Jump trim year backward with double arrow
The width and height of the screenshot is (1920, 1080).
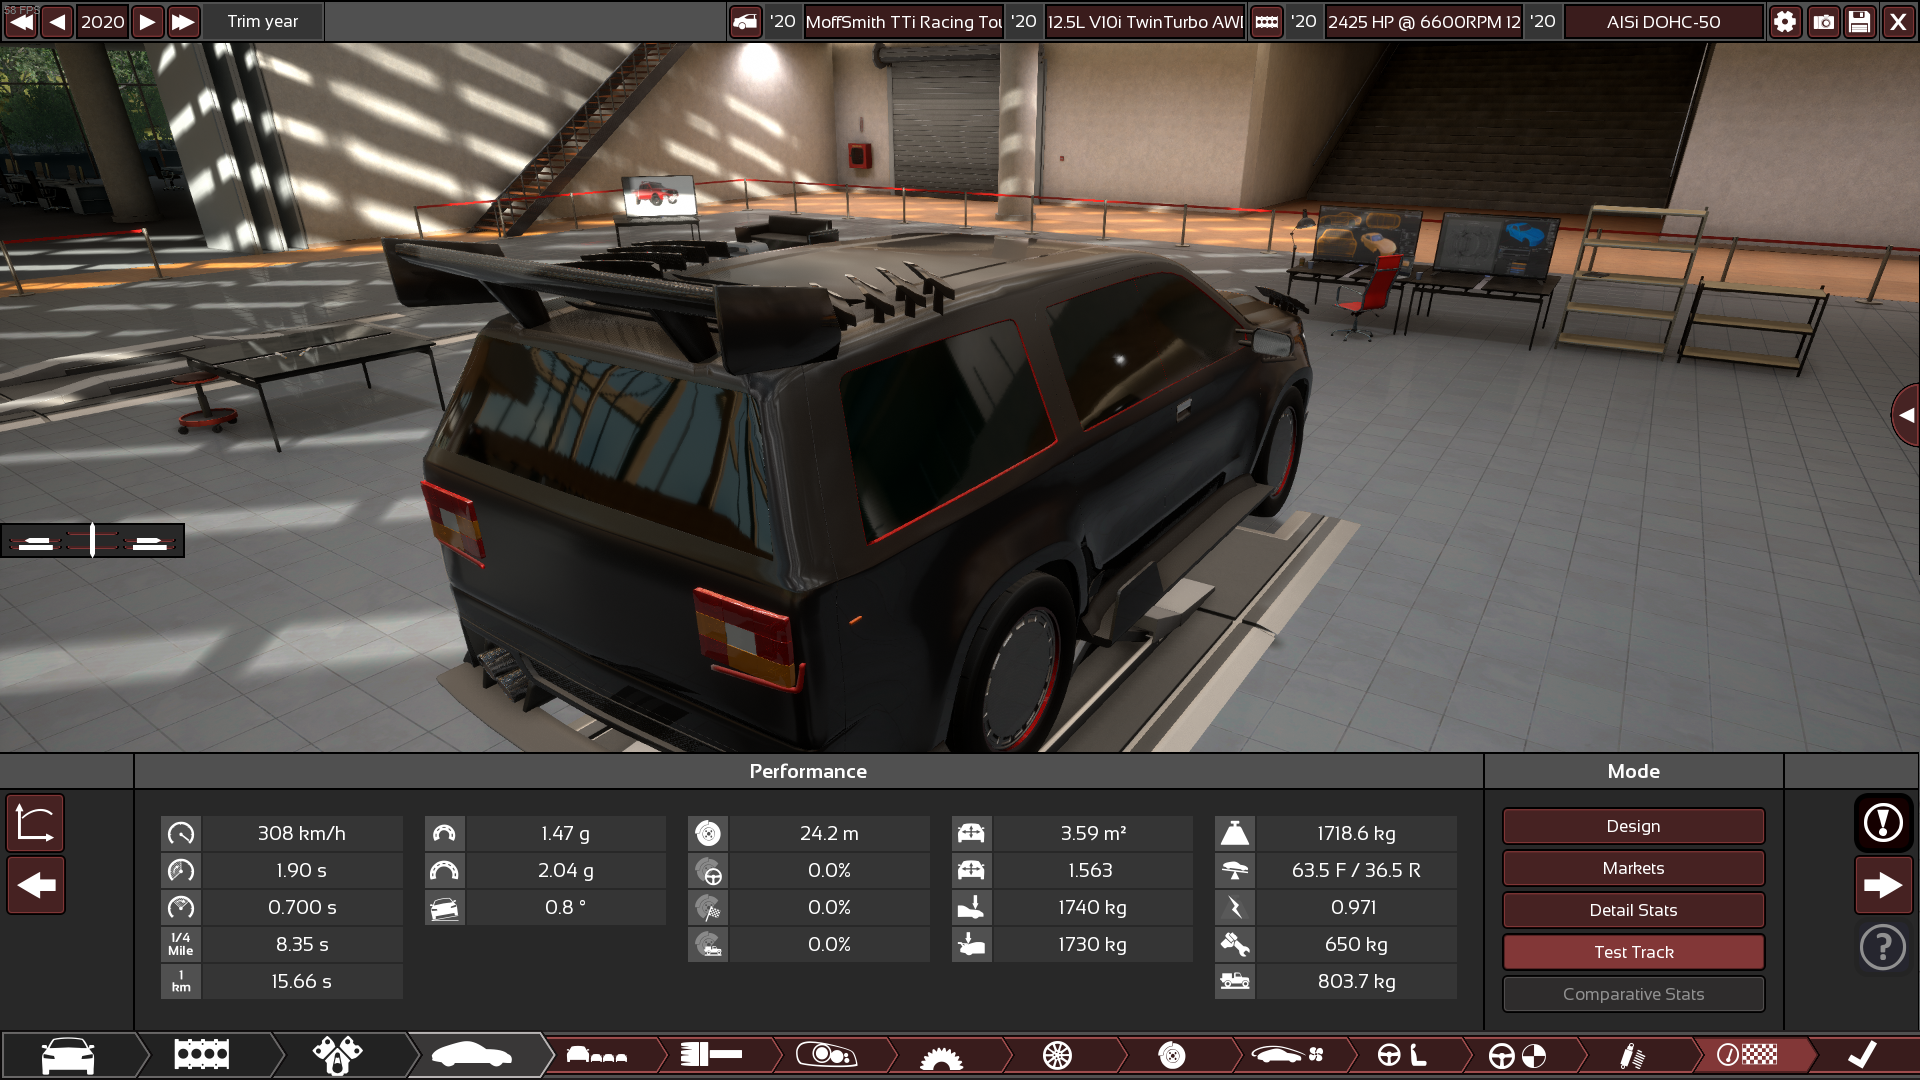tap(21, 22)
